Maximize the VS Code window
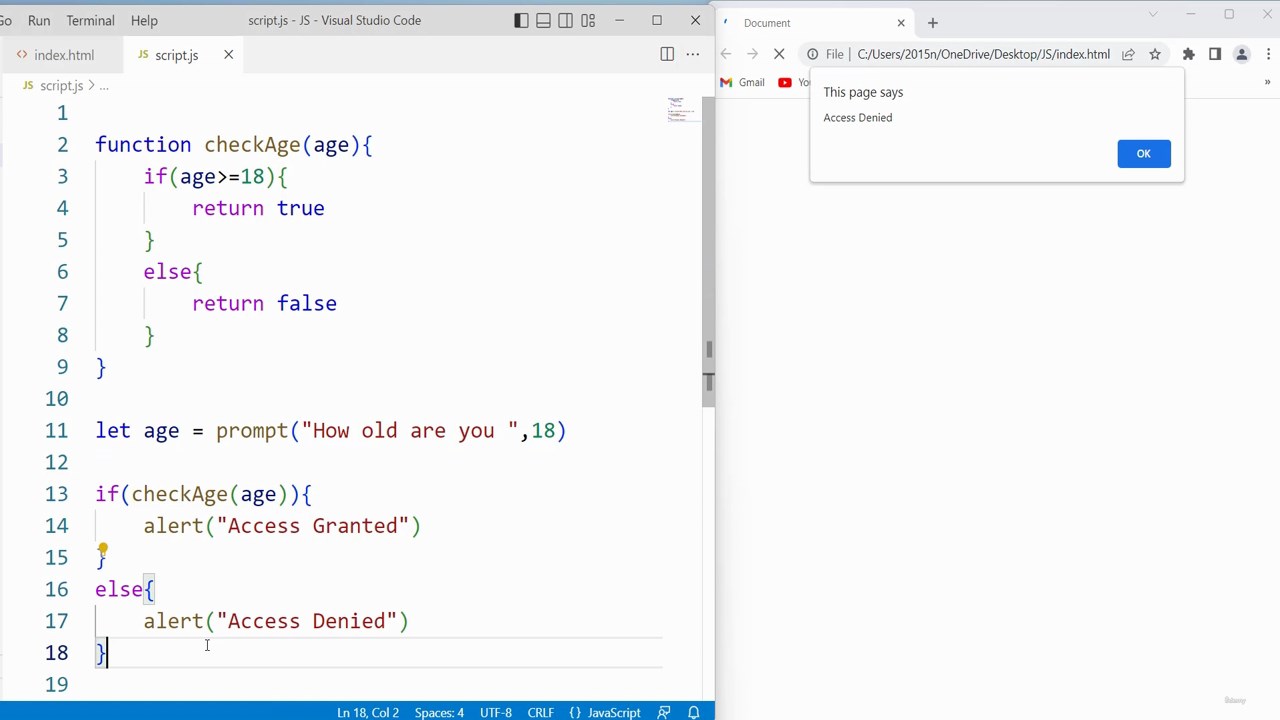Viewport: 1280px width, 720px height. click(x=657, y=20)
